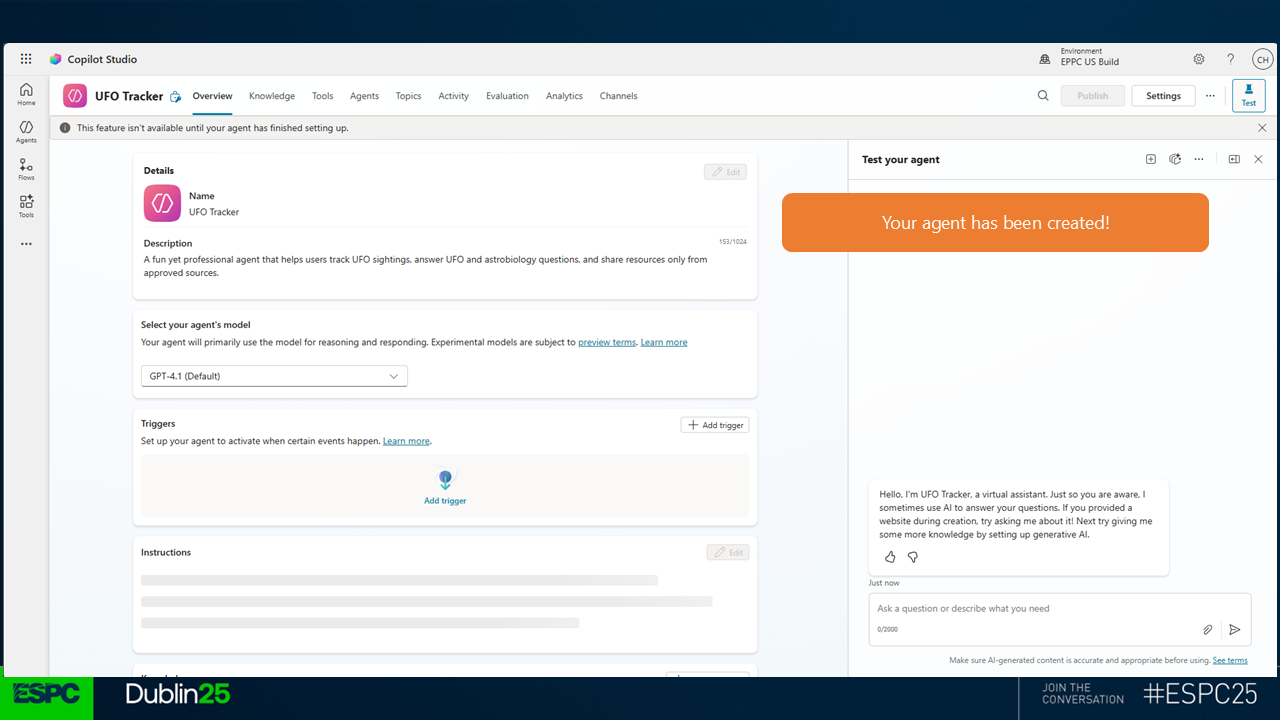Go to Home in left sidebar
Image resolution: width=1280 pixels, height=720 pixels.
click(26, 94)
